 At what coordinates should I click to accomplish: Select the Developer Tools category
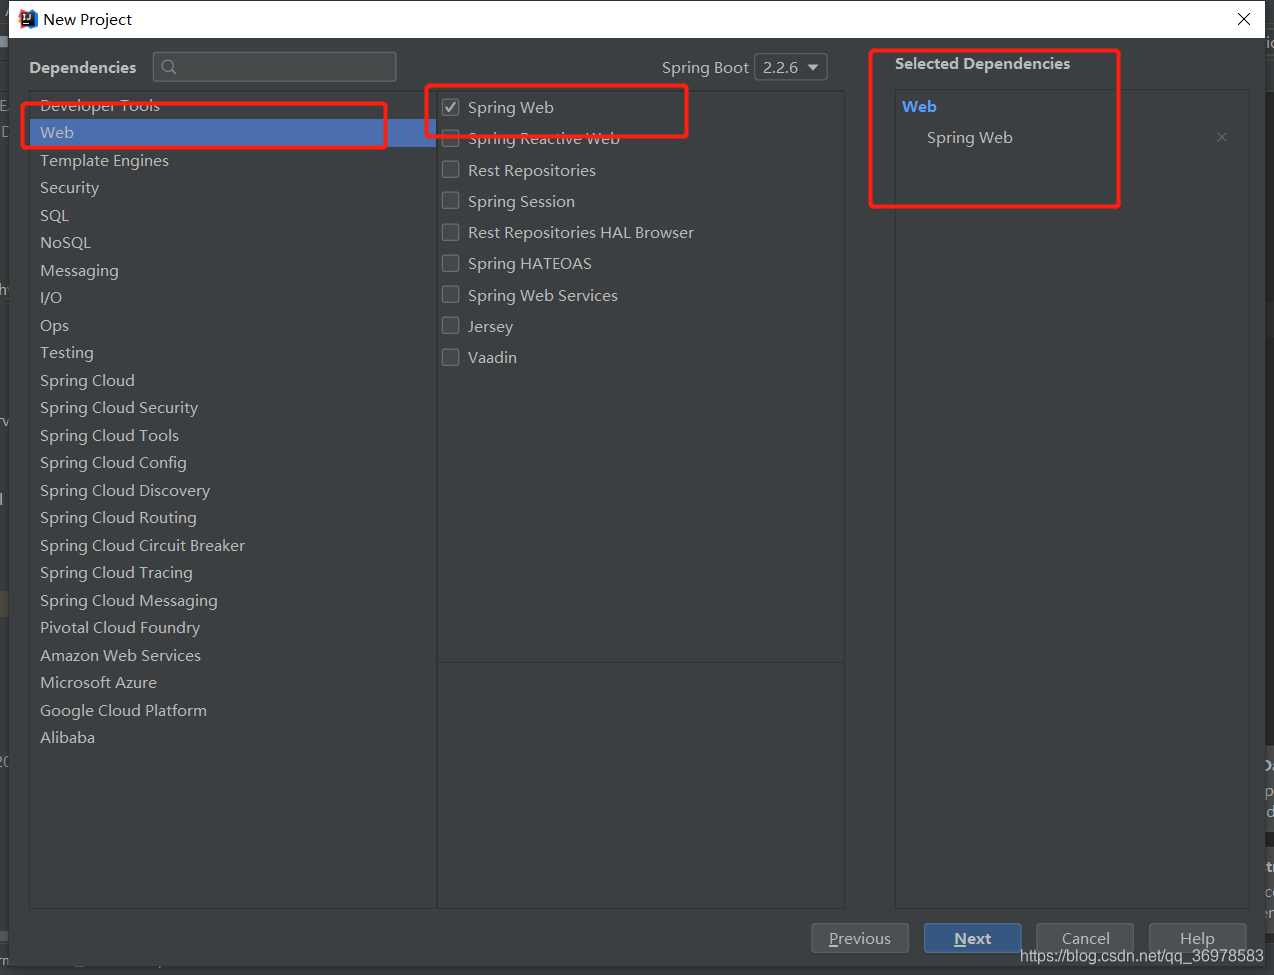[x=233, y=105]
